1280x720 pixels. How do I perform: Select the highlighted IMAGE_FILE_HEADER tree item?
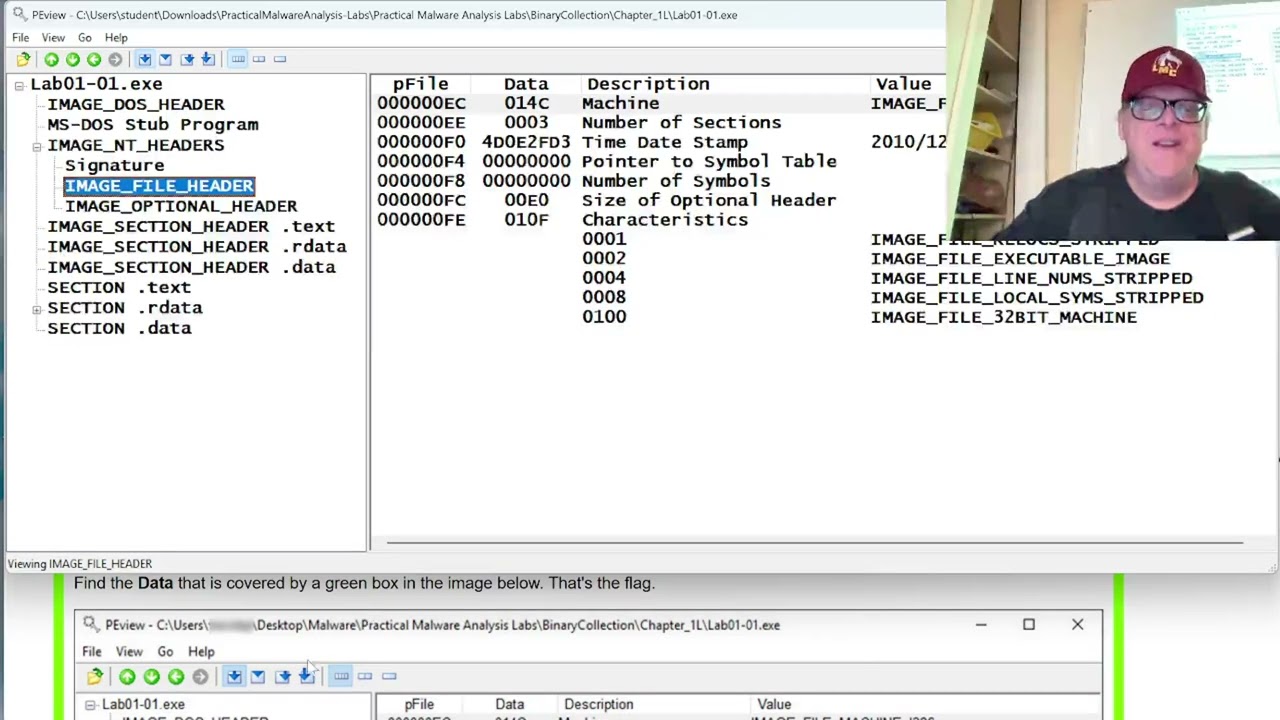(x=159, y=185)
